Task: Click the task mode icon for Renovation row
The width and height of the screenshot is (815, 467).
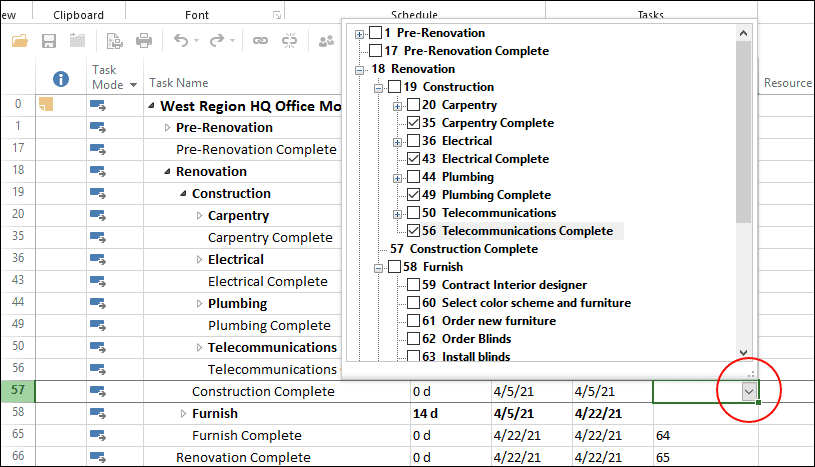Action: (x=98, y=171)
